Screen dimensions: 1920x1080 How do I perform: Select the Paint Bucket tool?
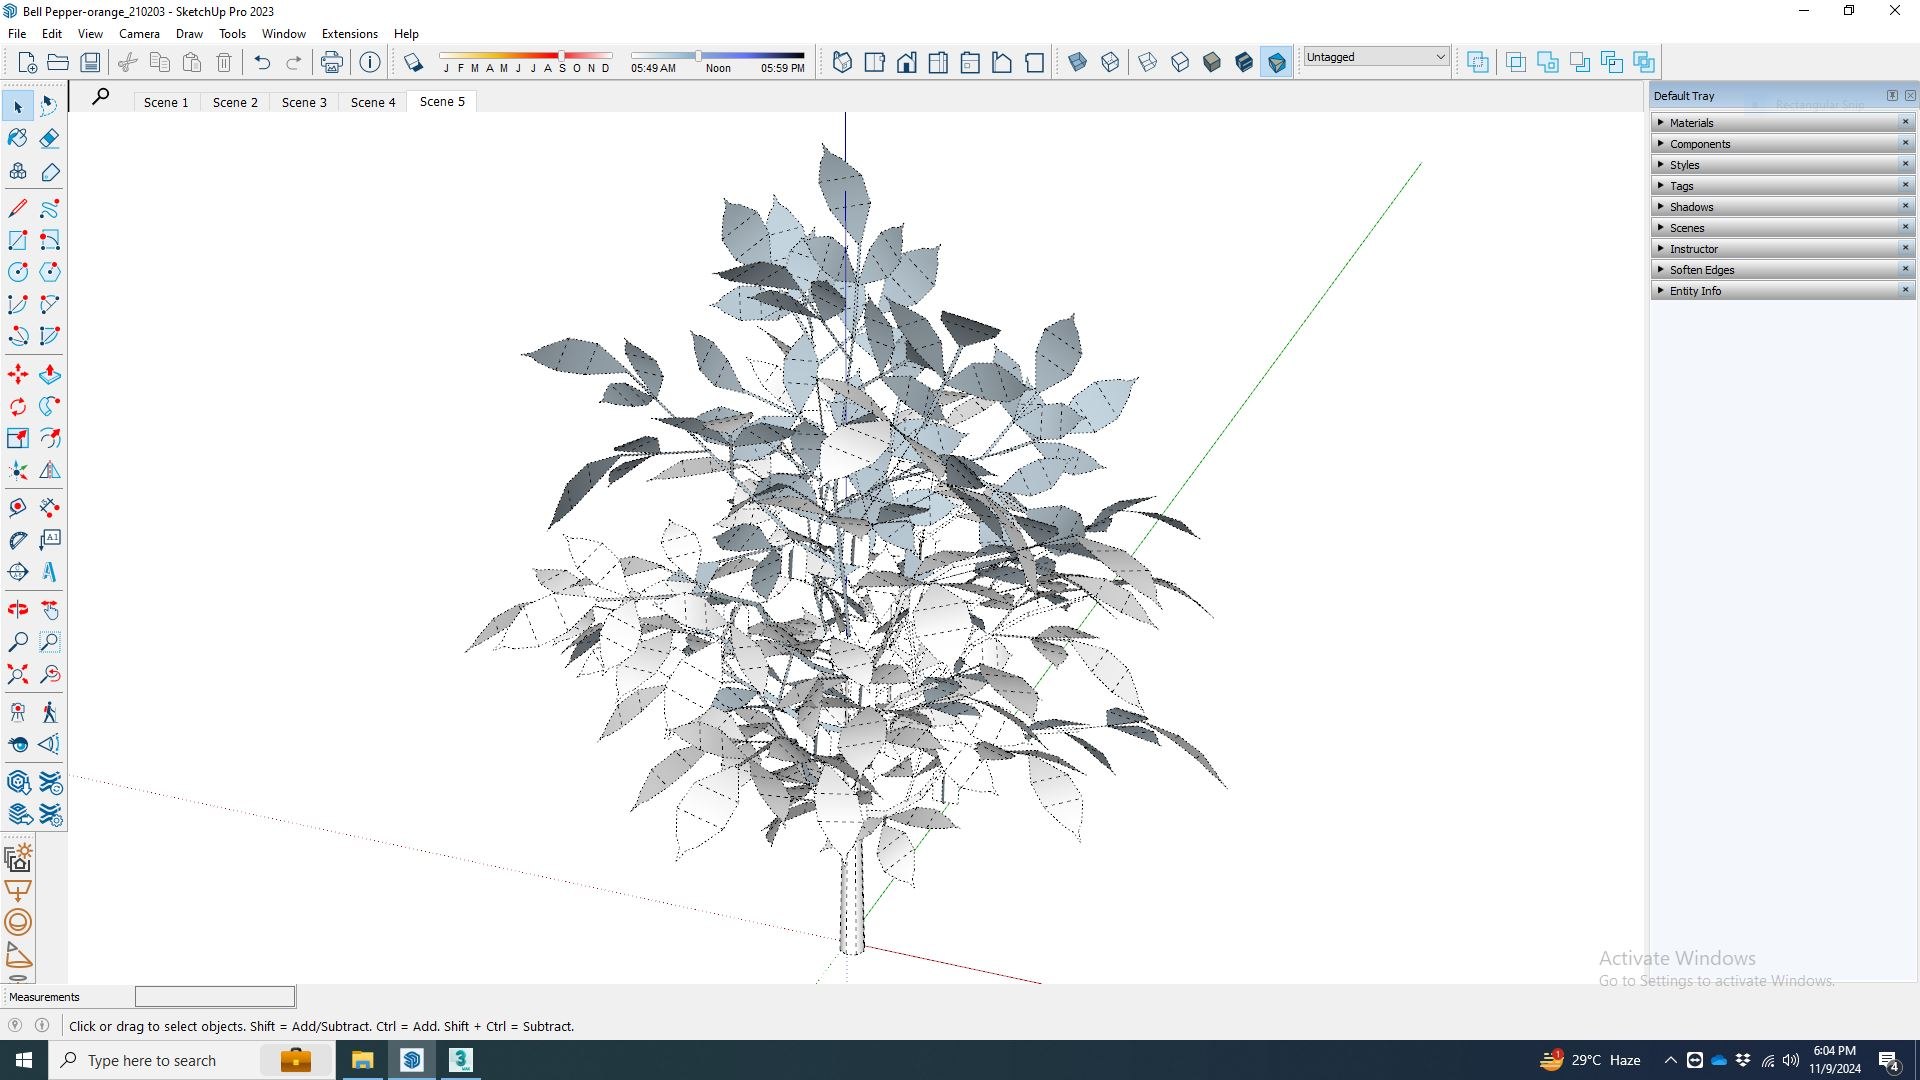click(18, 138)
